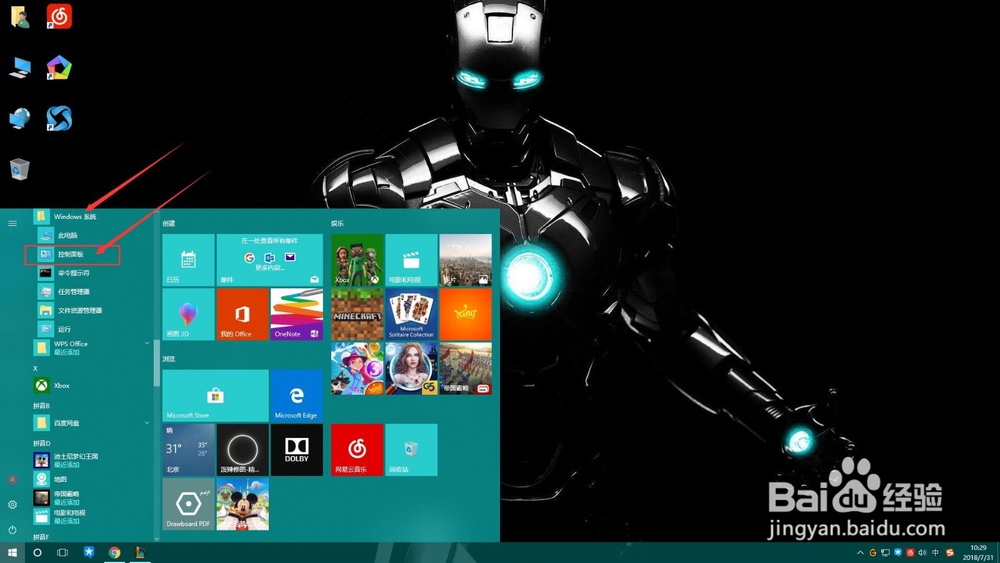Open the Xbox game tile
Image resolution: width=1000 pixels, height=563 pixels.
click(357, 260)
